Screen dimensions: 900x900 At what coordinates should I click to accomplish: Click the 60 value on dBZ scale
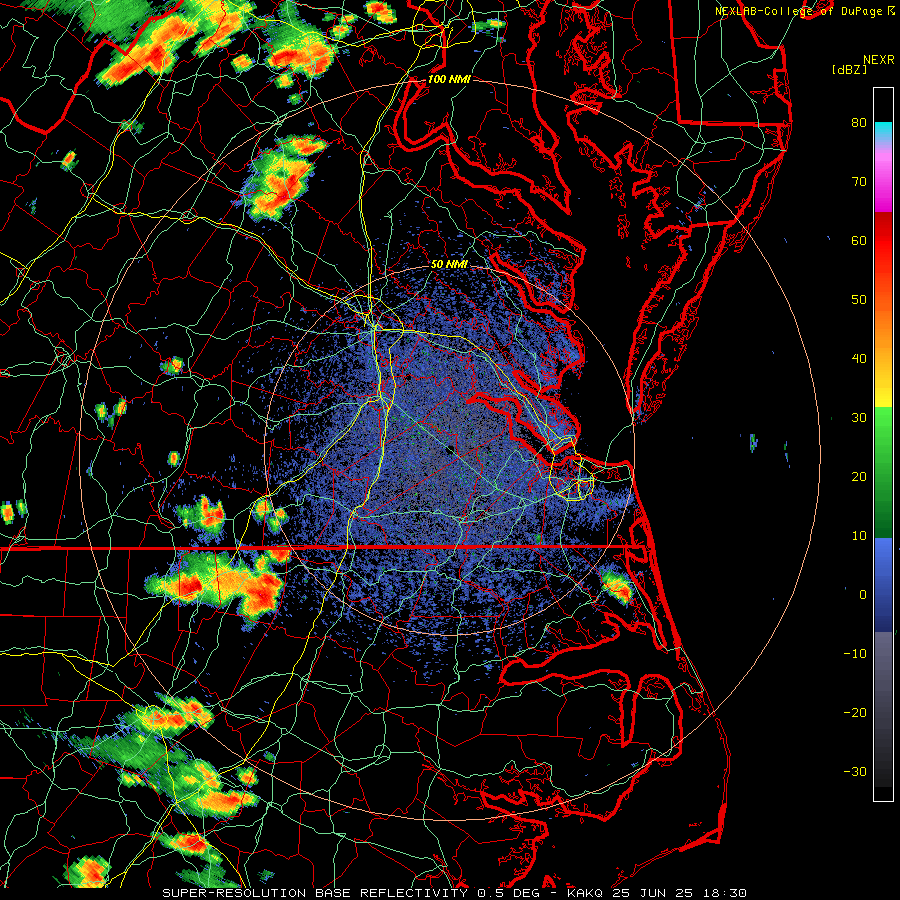(x=859, y=241)
